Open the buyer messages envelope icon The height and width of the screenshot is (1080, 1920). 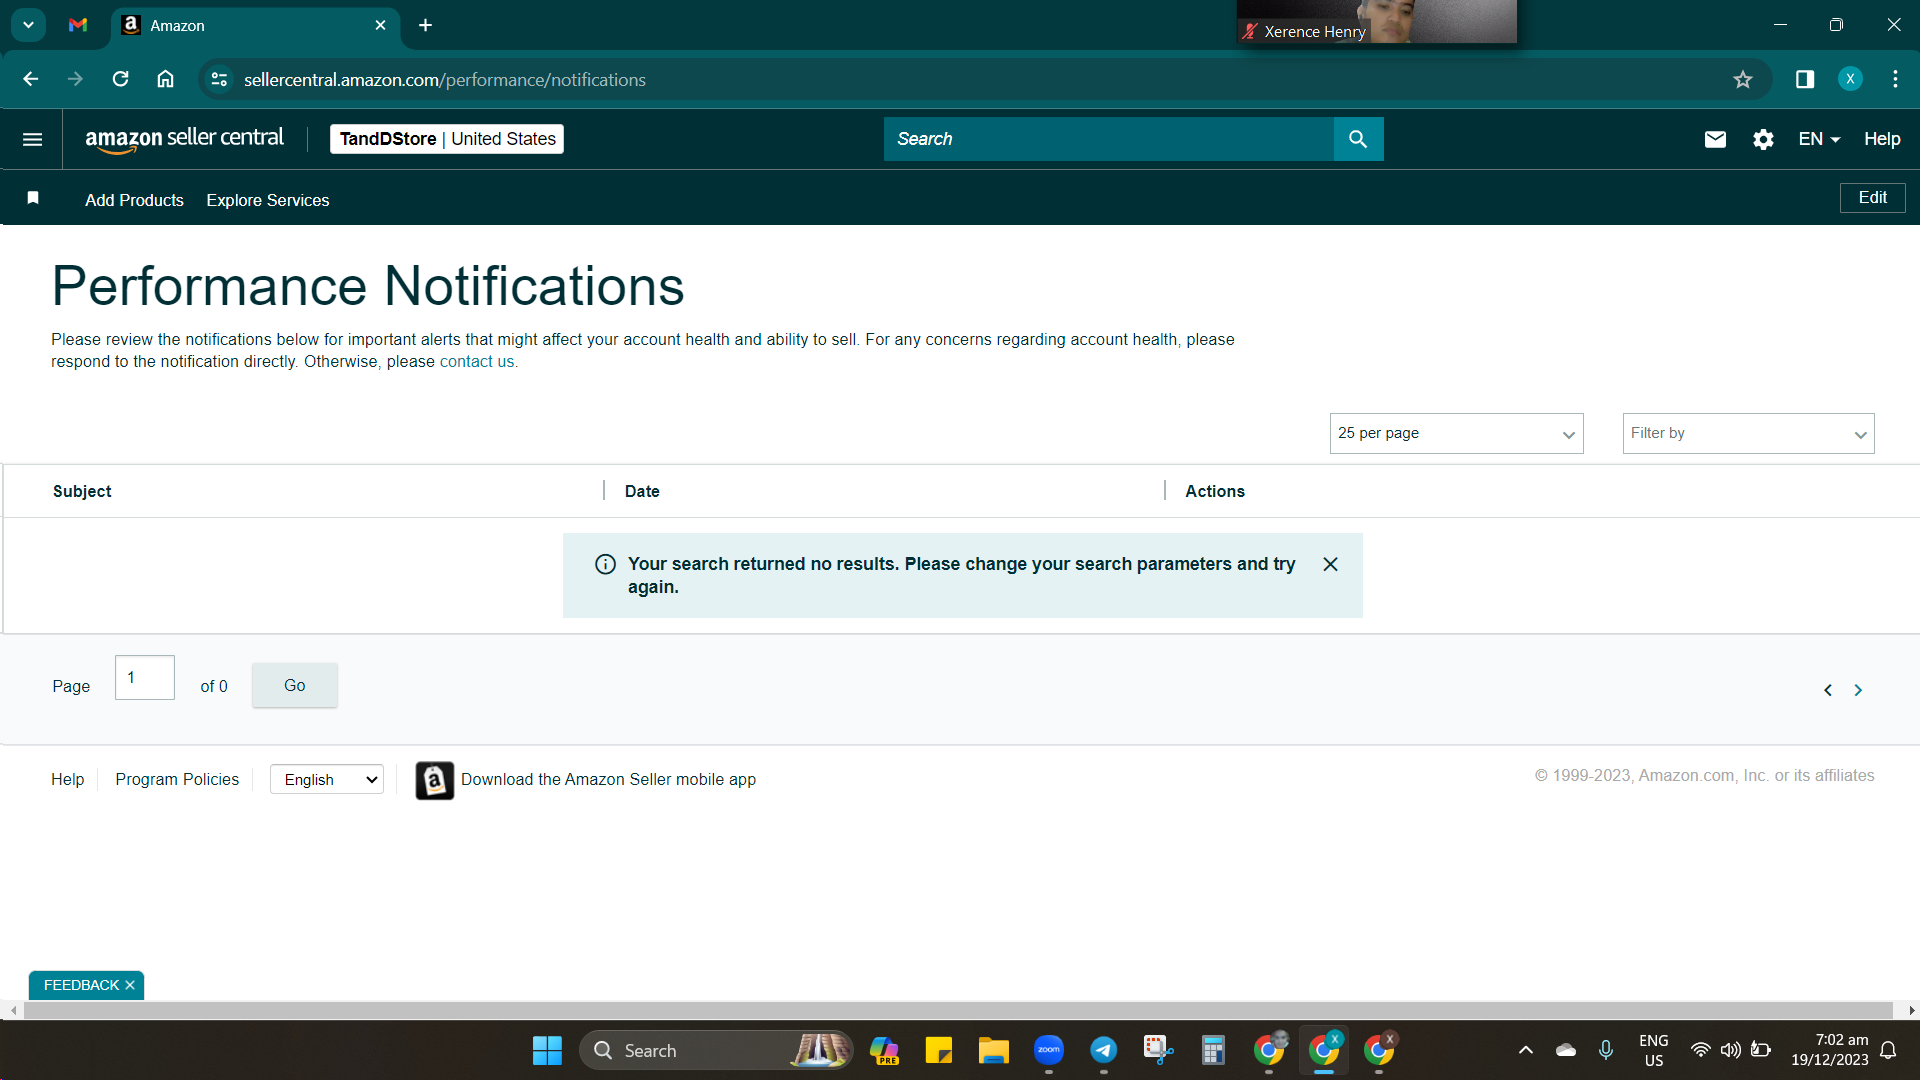pyautogui.click(x=1715, y=139)
